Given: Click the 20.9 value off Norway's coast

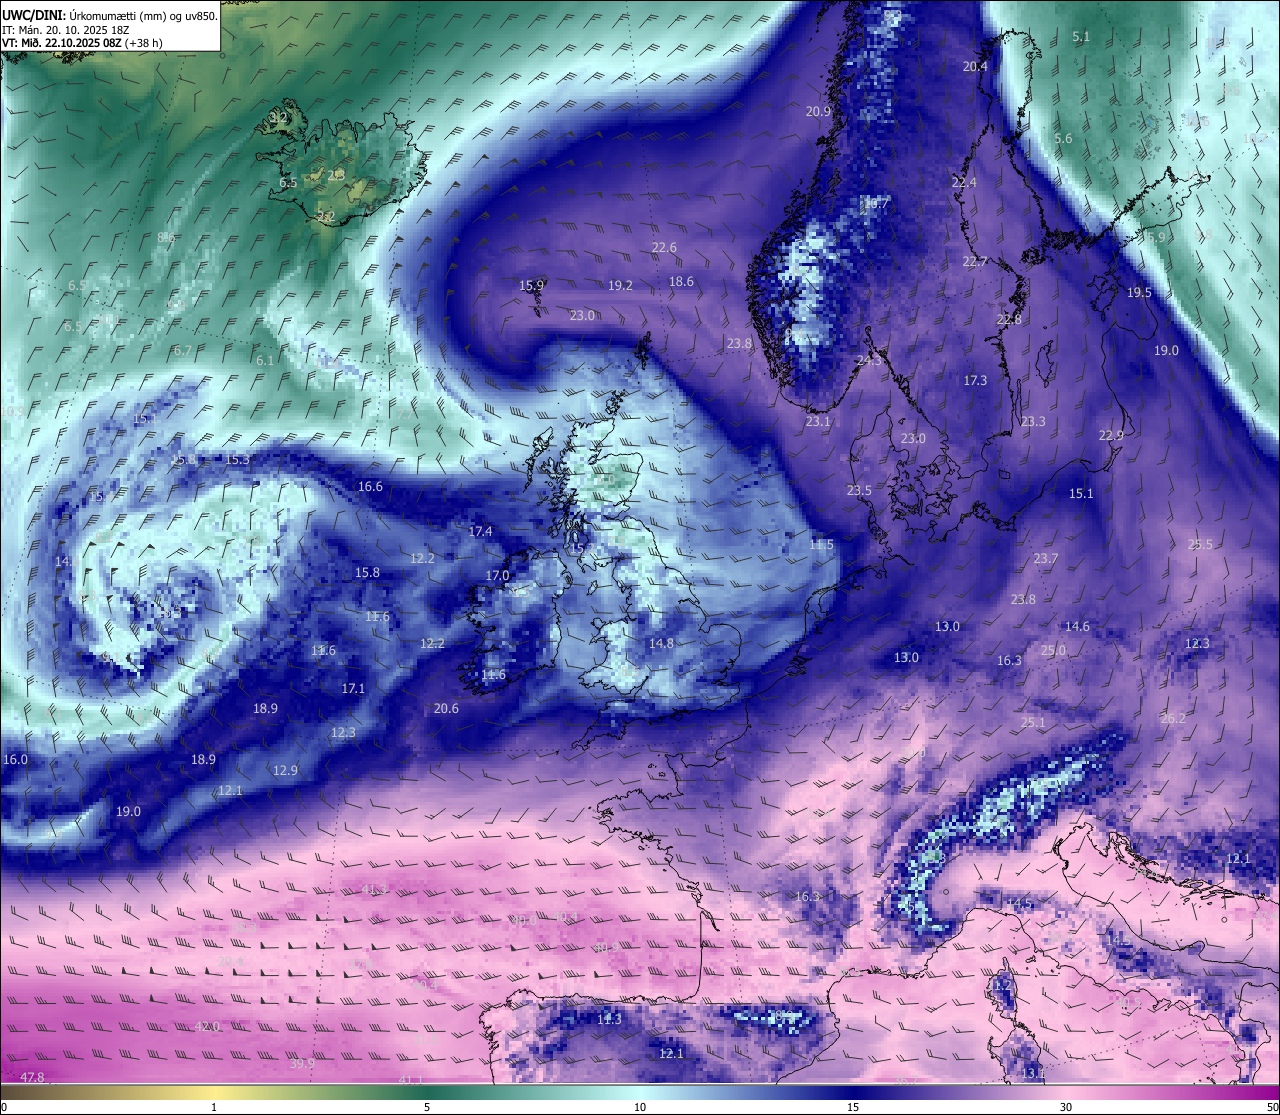Looking at the screenshot, I should click(819, 112).
